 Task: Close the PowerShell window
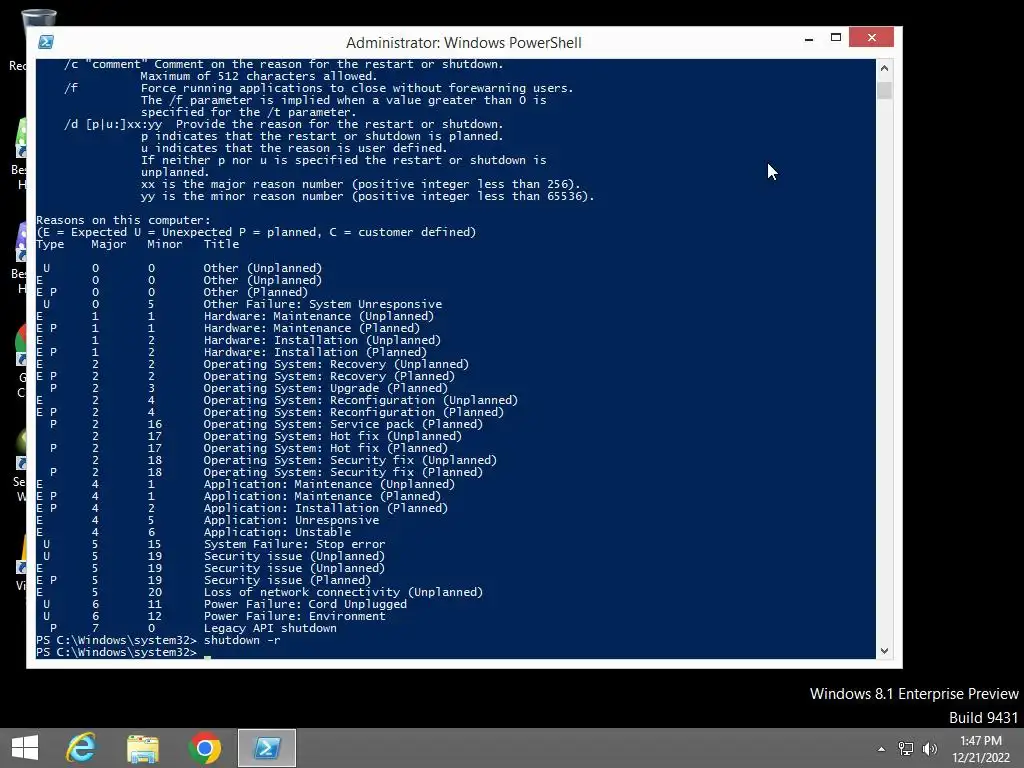(x=871, y=37)
